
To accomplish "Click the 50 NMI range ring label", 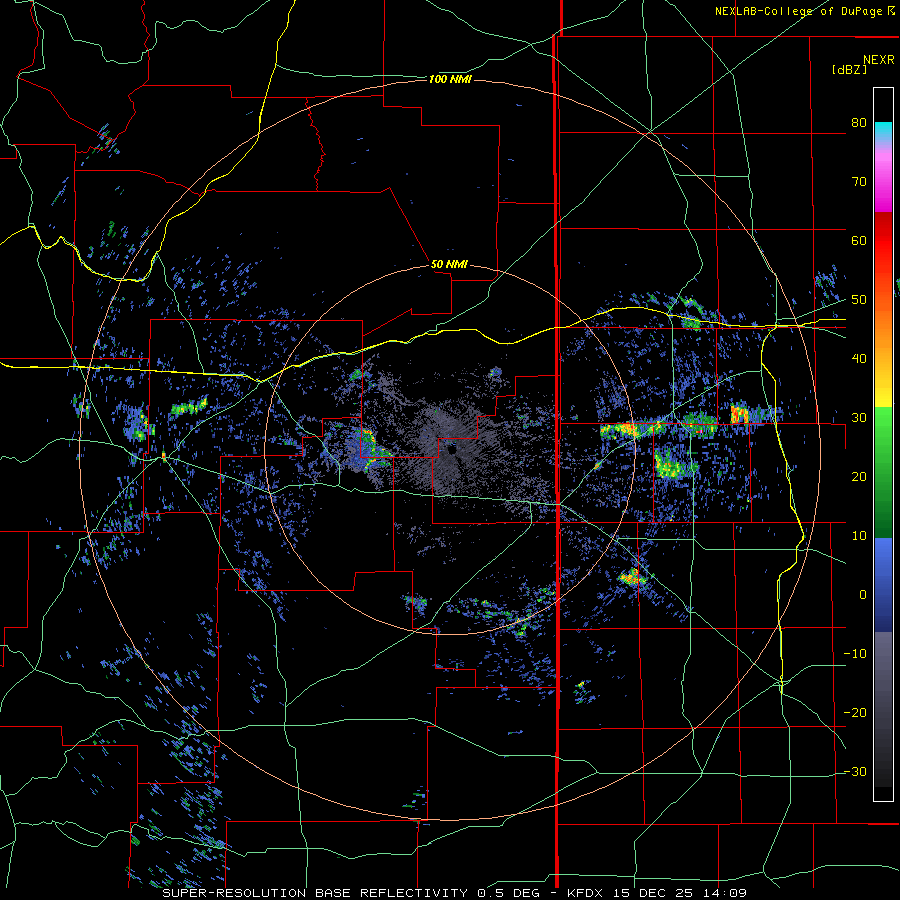I will (449, 265).
